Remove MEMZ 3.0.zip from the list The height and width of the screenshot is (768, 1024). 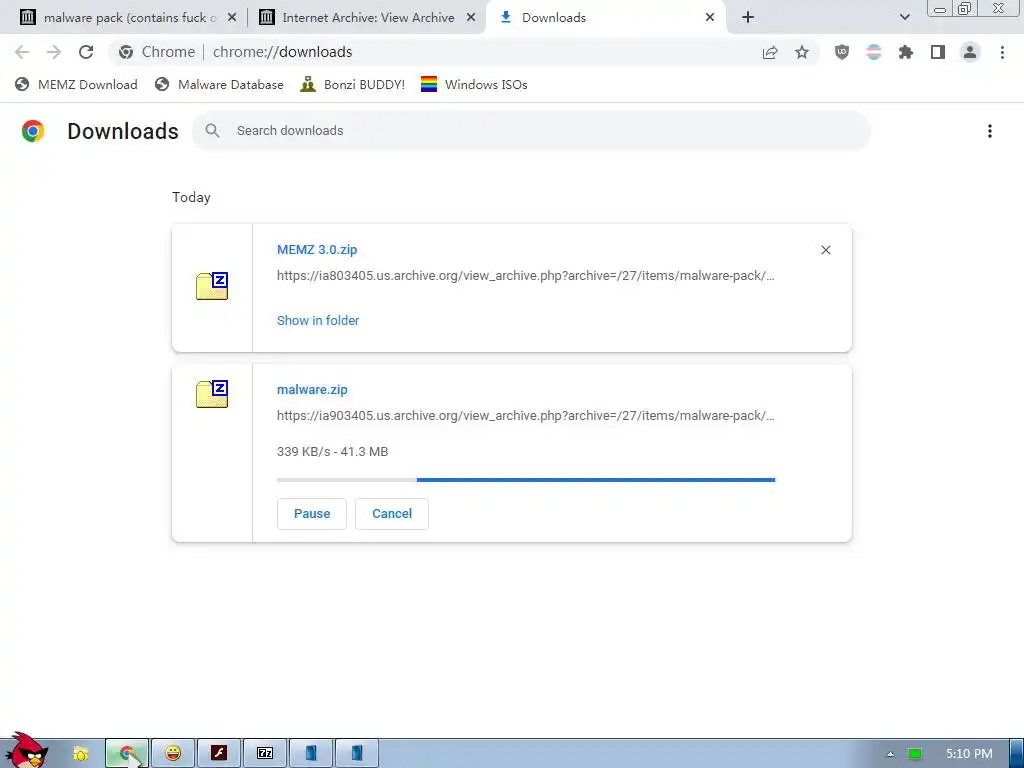pyautogui.click(x=825, y=250)
